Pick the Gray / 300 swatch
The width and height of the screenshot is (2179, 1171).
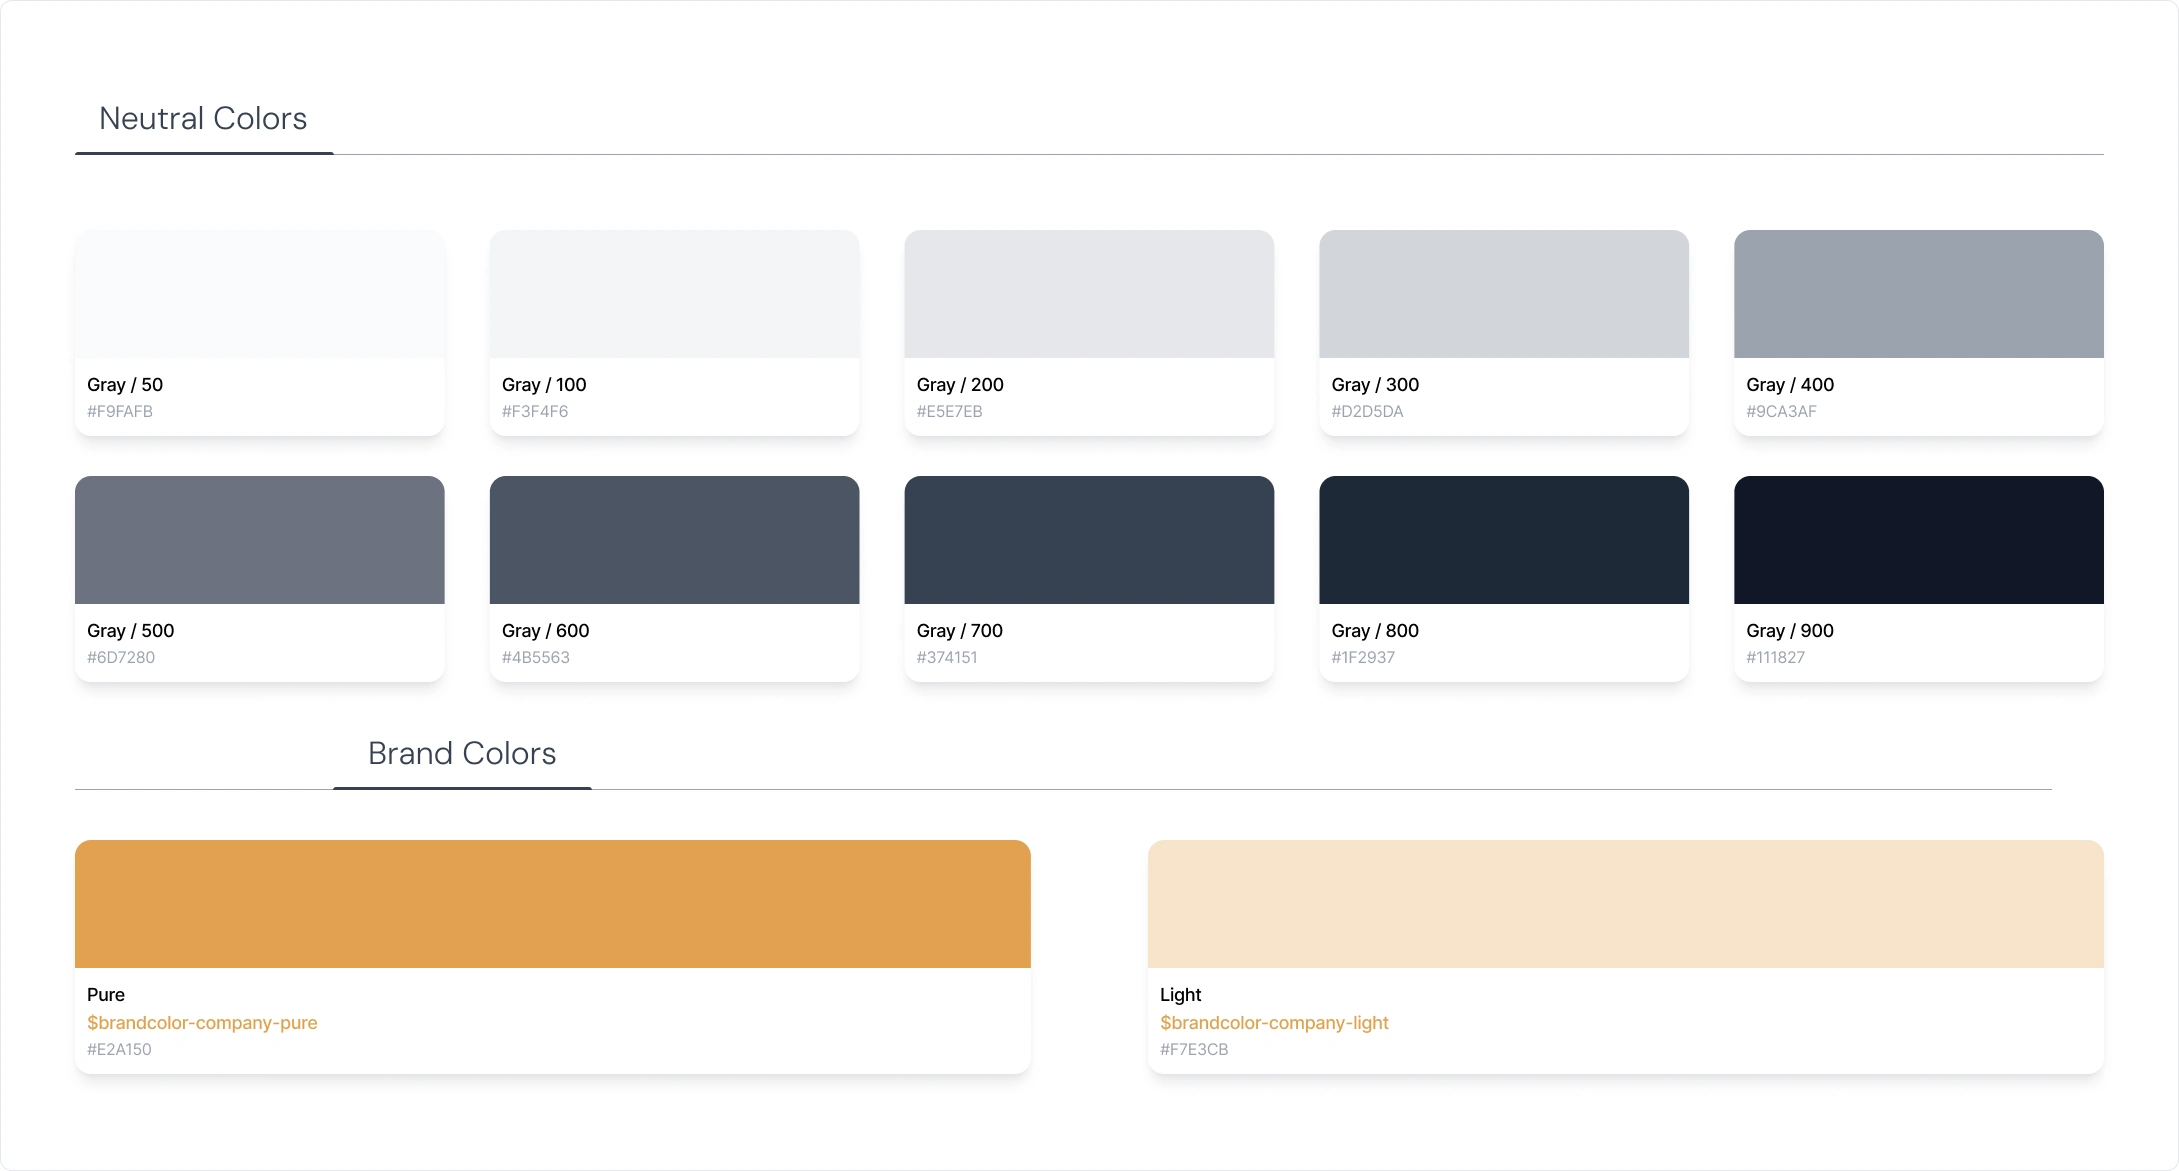(1504, 294)
